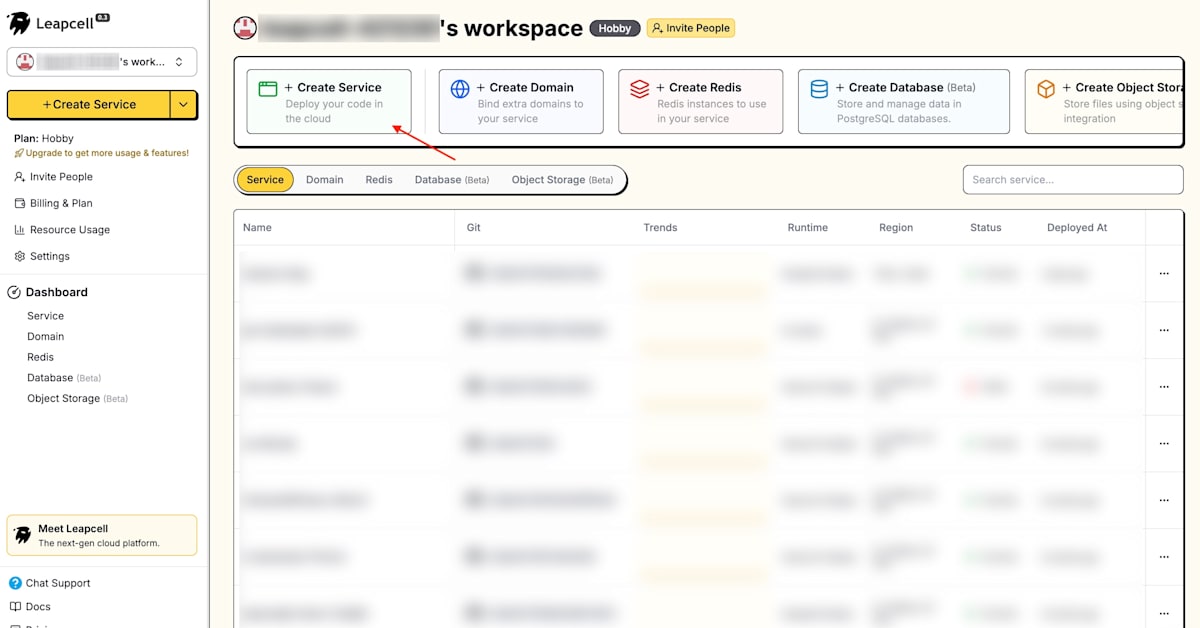Open the three-dot menu of first table row
The height and width of the screenshot is (628, 1200).
(1164, 273)
